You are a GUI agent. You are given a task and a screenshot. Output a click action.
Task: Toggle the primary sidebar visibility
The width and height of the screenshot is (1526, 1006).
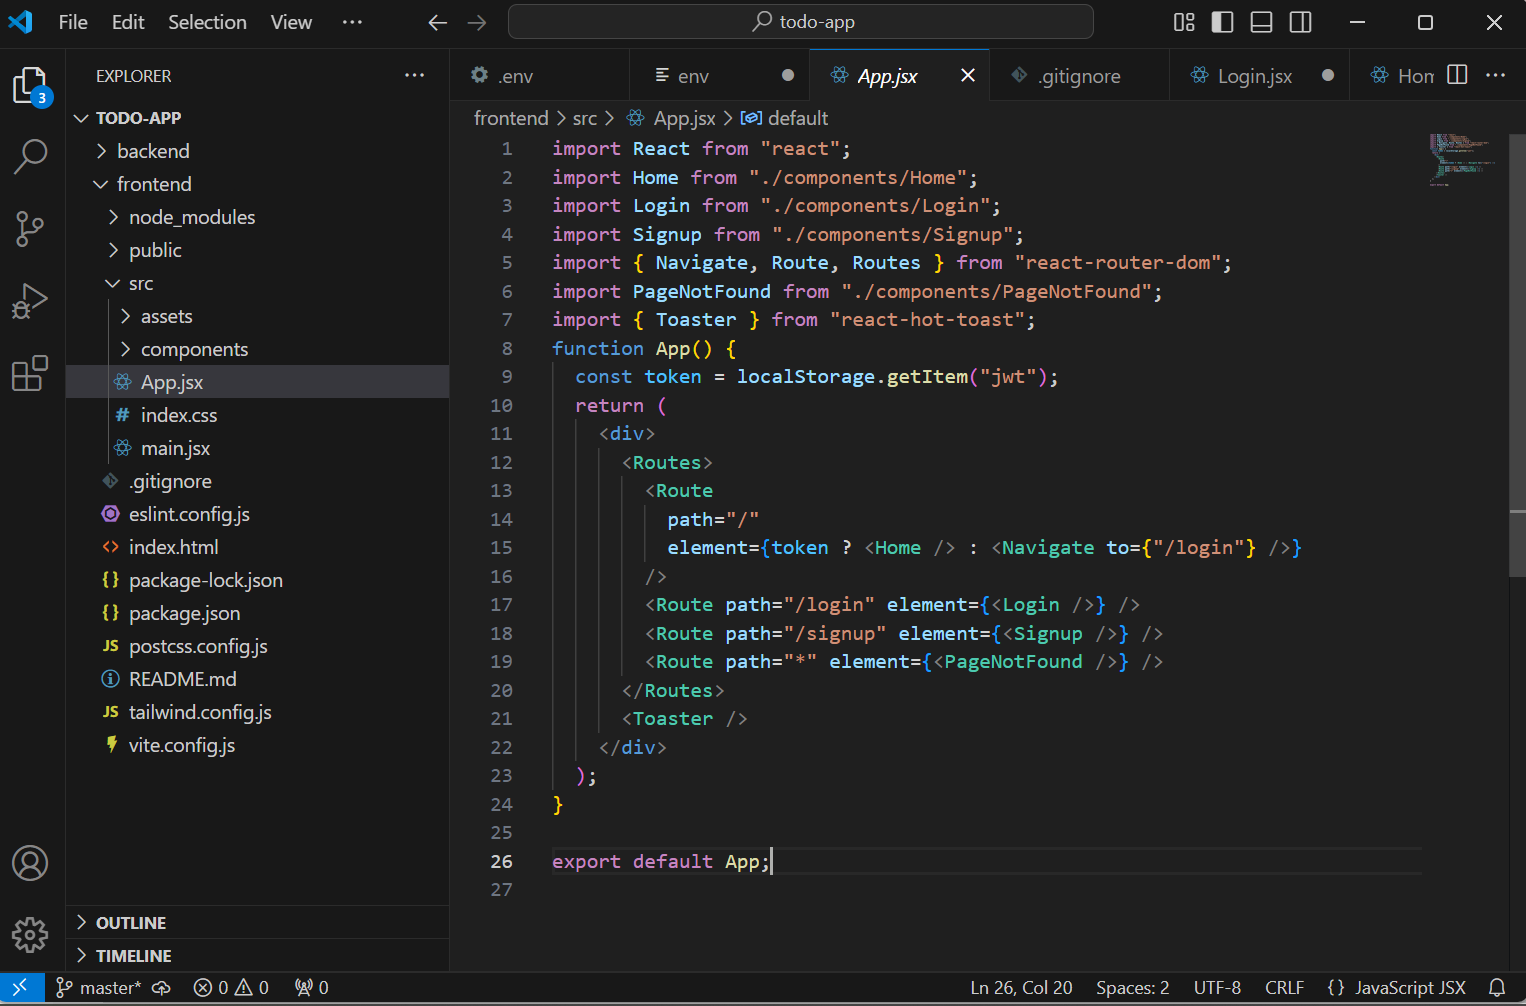tap(1222, 21)
